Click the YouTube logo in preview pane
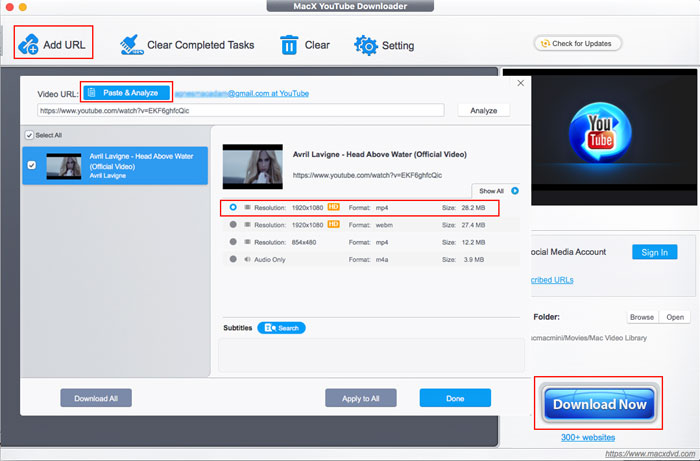This screenshot has width=700, height=461. point(600,133)
